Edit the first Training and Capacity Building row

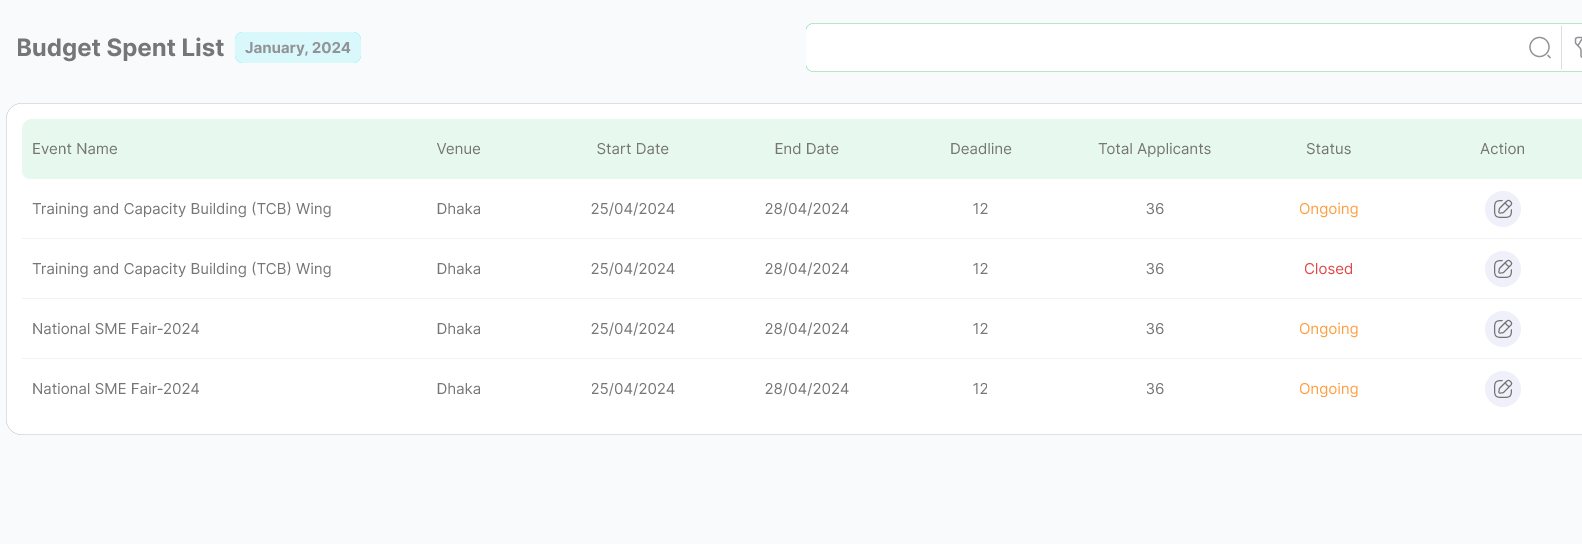tap(1502, 209)
